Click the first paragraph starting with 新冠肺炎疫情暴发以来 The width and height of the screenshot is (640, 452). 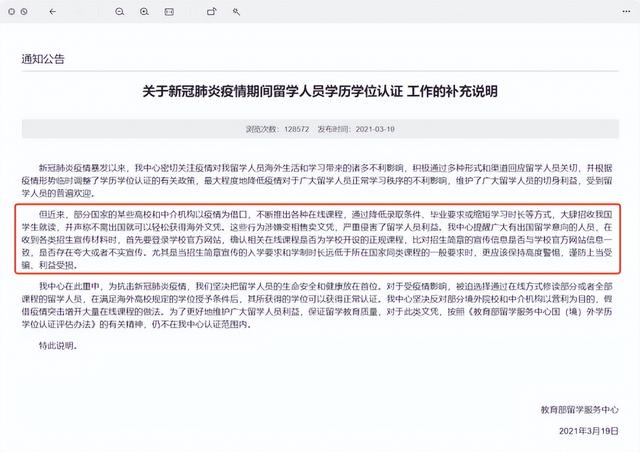tap(319, 172)
